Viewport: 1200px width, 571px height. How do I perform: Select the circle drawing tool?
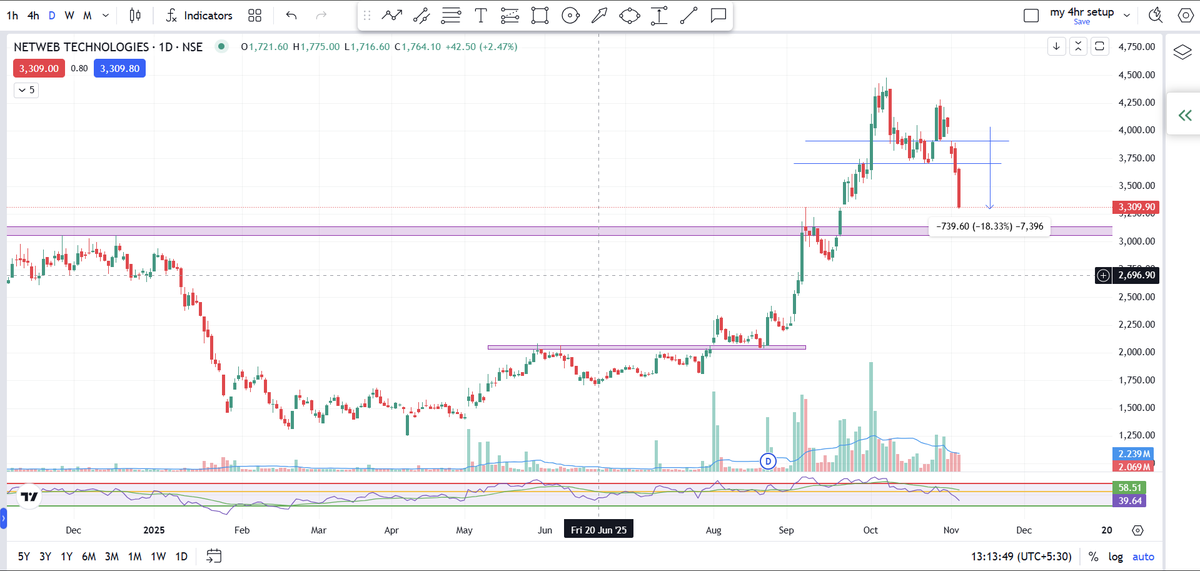570,16
